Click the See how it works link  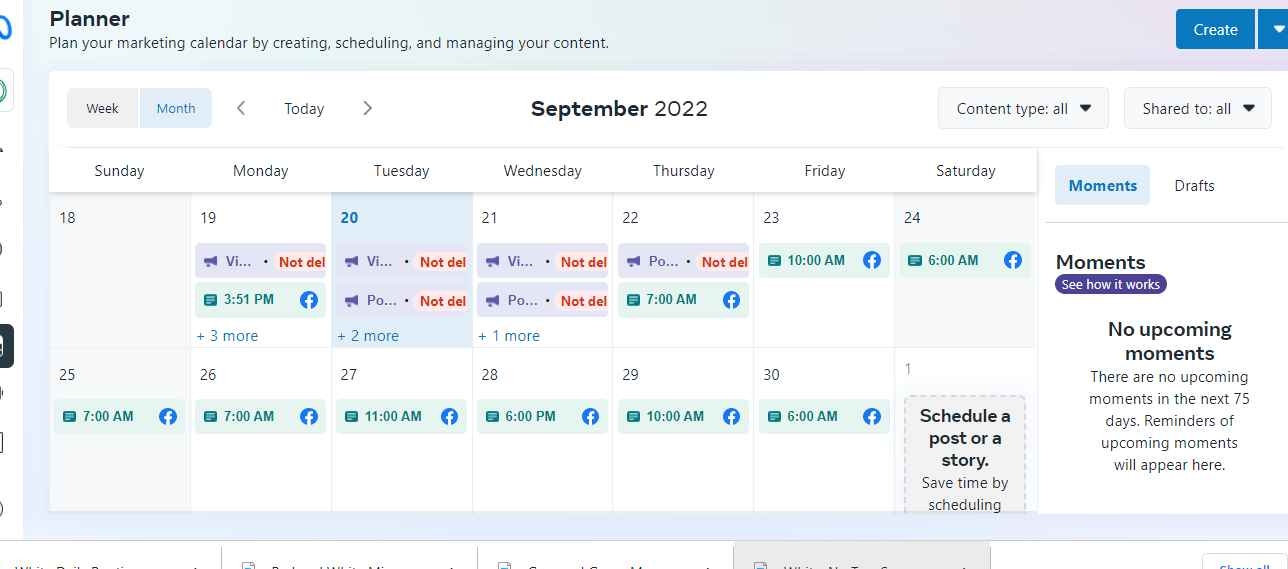point(1110,285)
